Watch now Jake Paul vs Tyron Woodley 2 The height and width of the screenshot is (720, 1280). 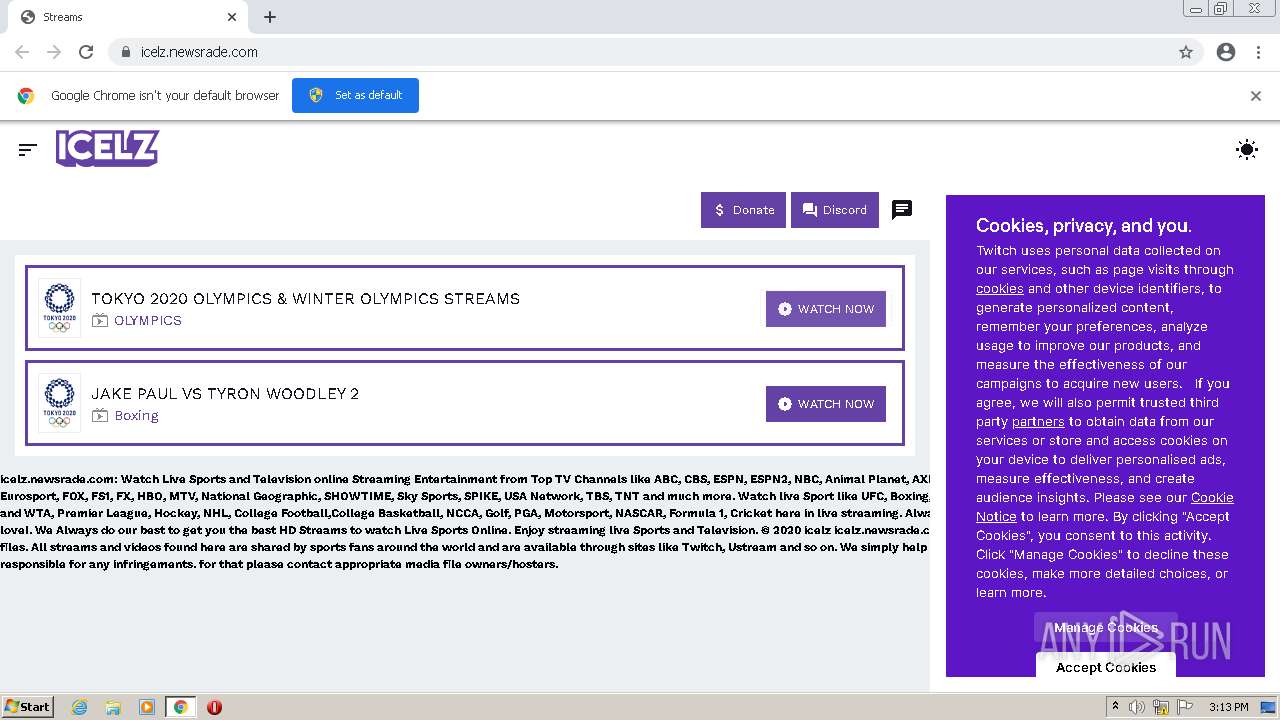click(826, 404)
